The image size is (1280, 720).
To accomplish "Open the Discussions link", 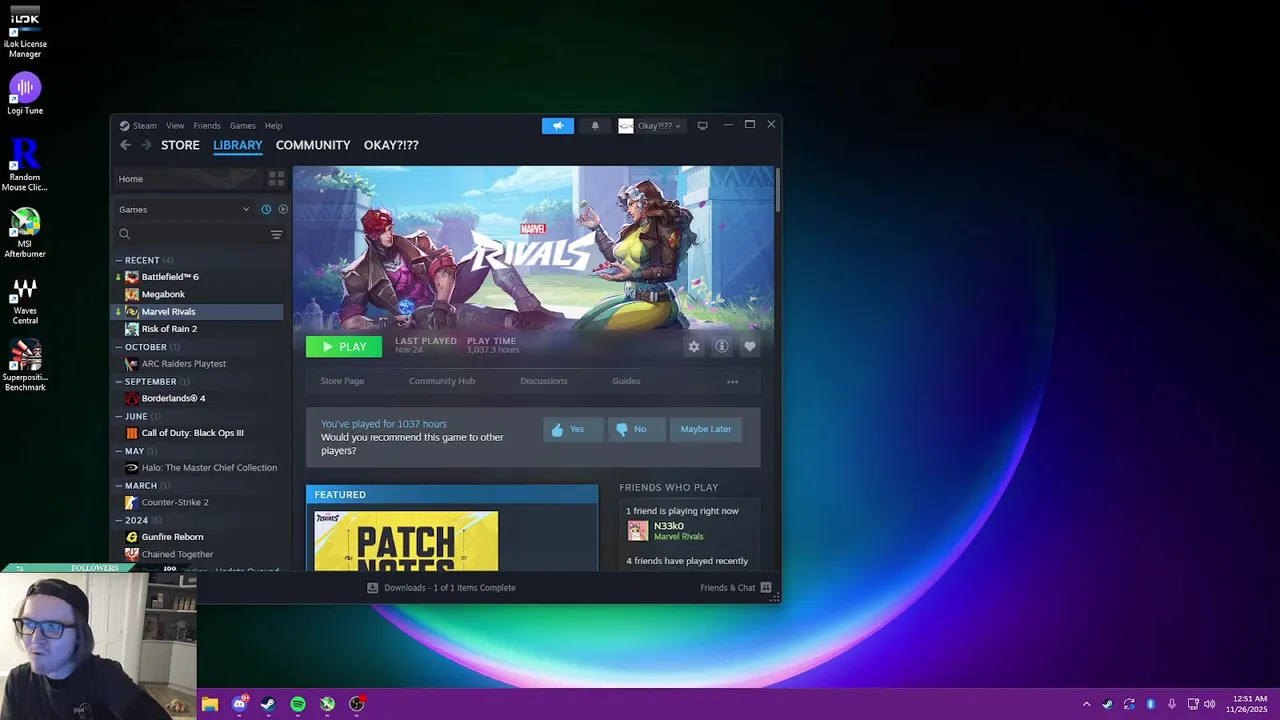I will [x=544, y=381].
